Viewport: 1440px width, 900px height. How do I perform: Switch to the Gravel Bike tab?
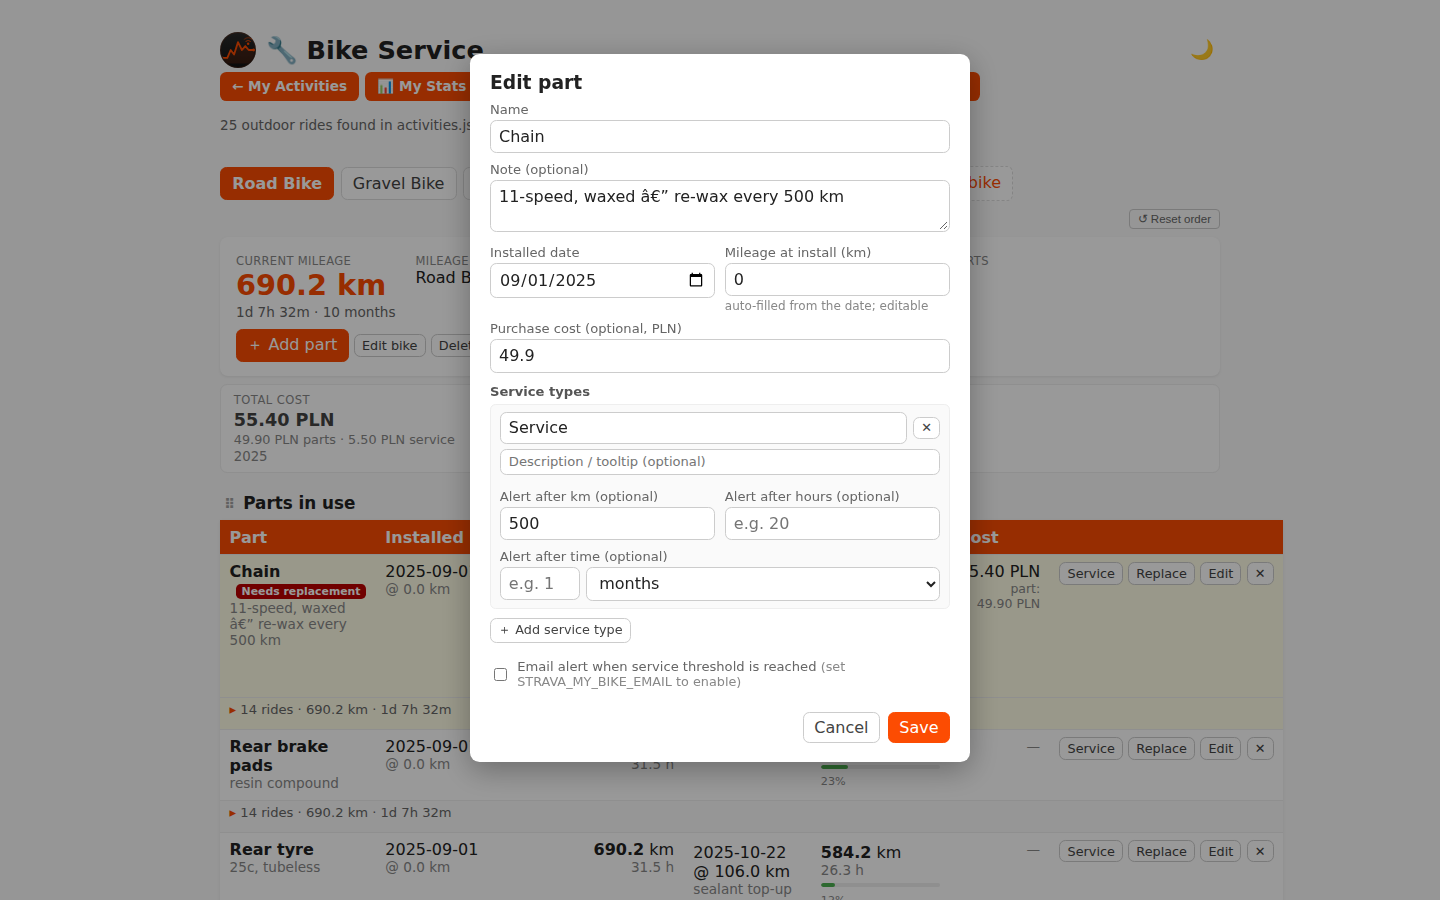pyautogui.click(x=398, y=184)
